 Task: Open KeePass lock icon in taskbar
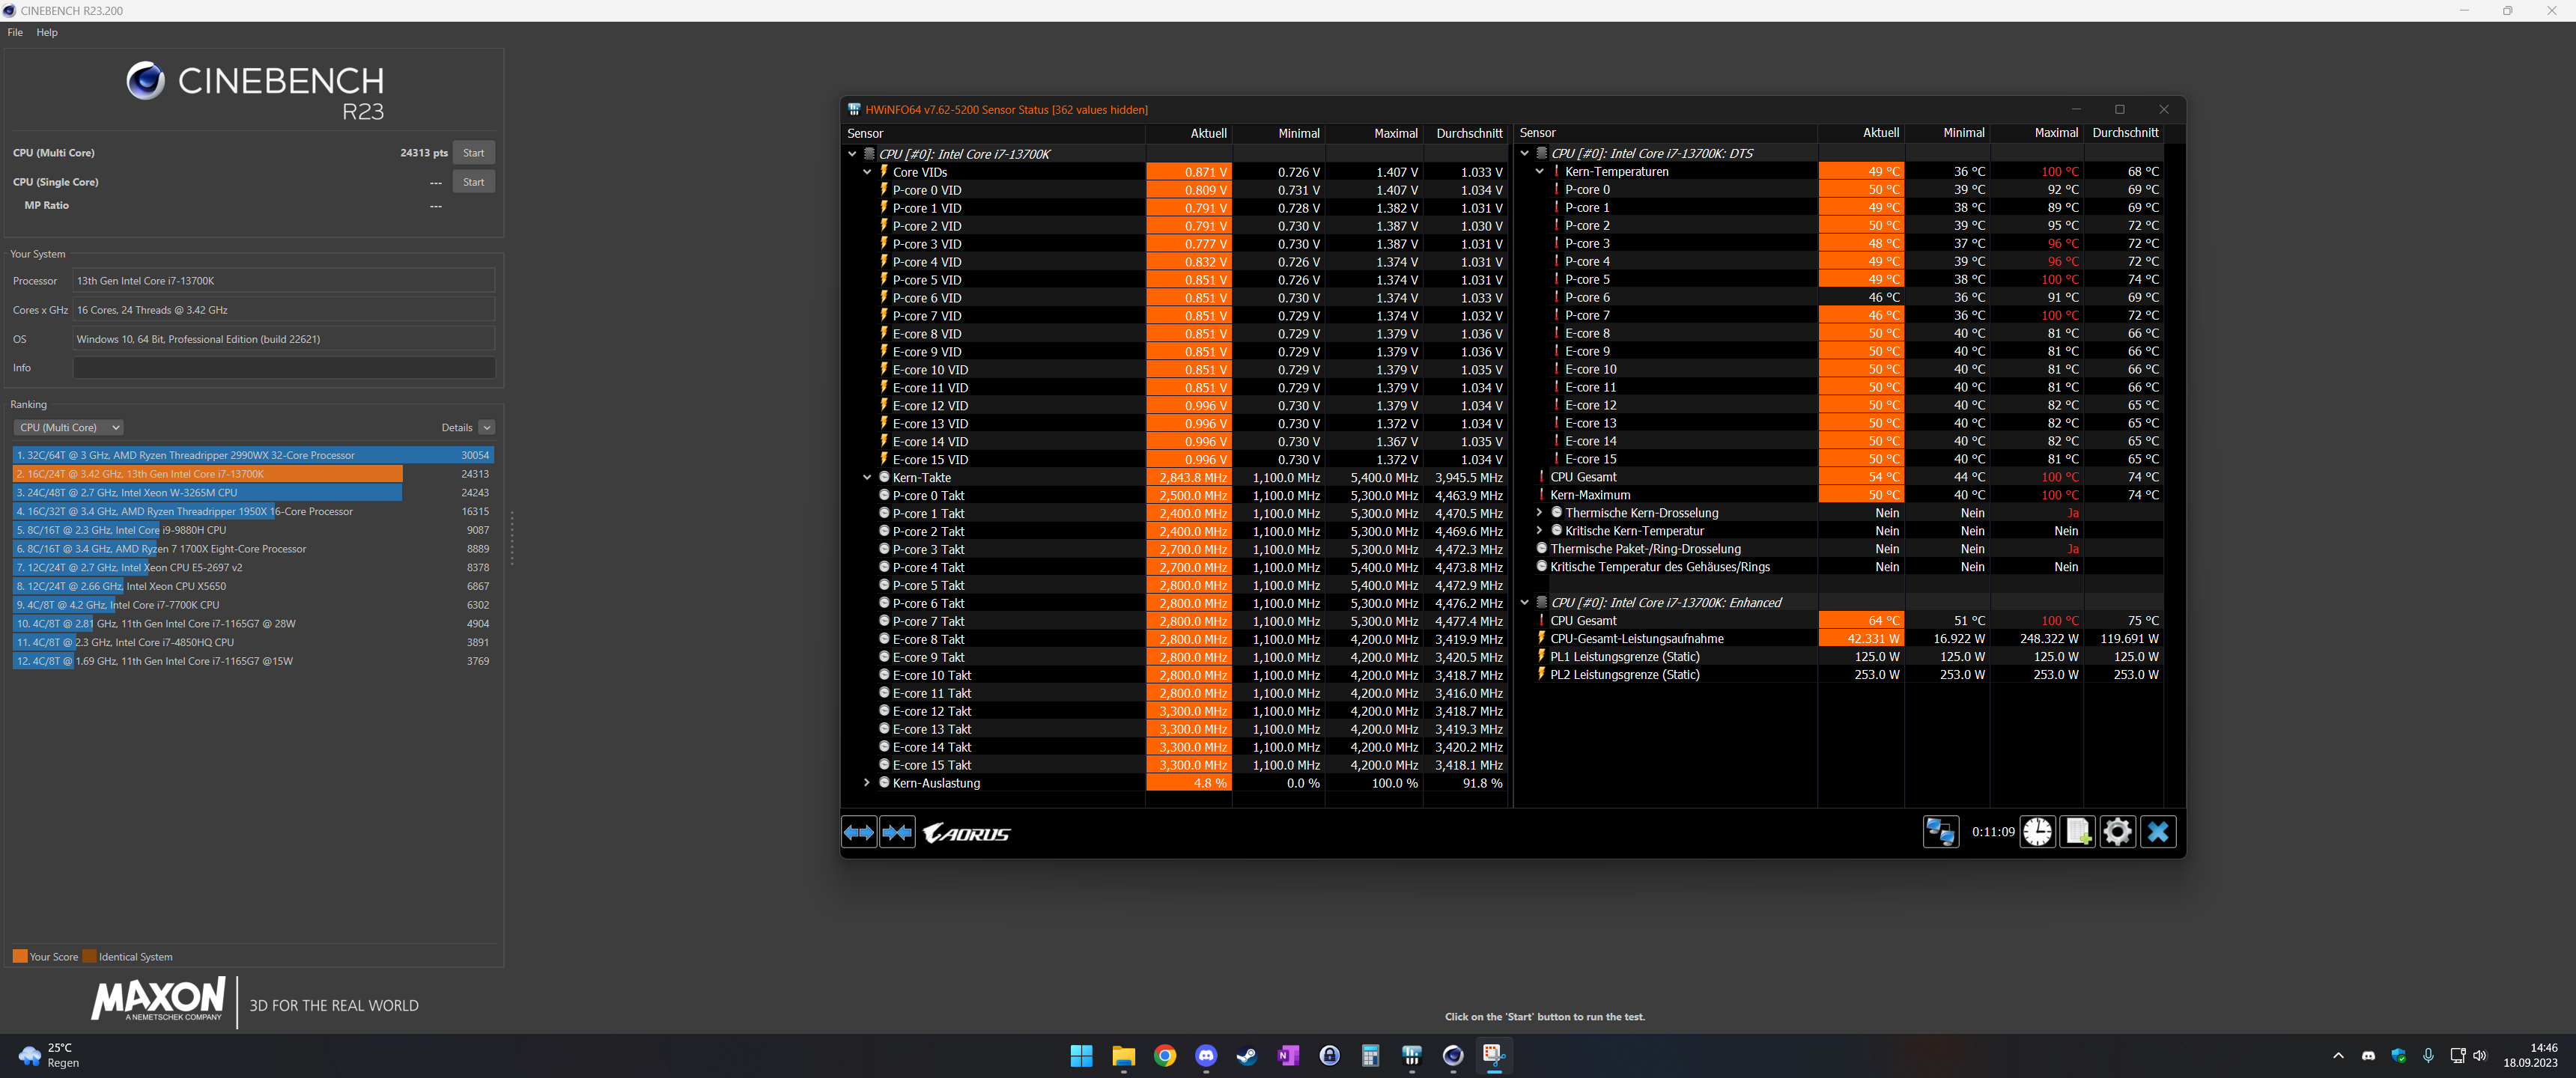pyautogui.click(x=1329, y=1055)
